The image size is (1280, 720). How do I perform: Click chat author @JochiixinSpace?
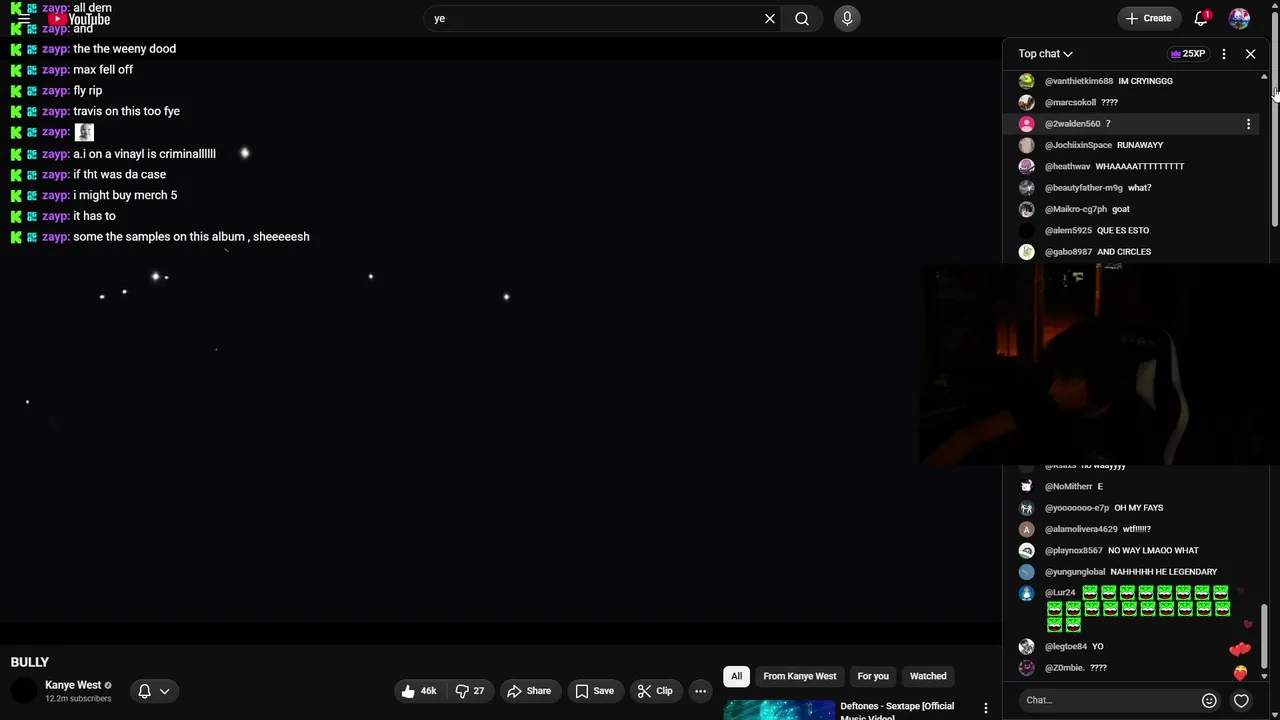point(1078,145)
